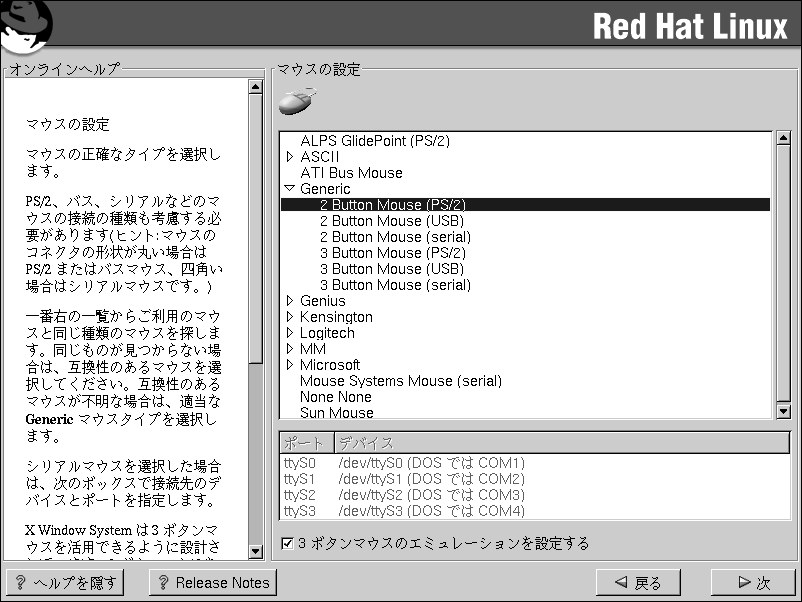Toggle 3ボタンマウスのエミュレーション checkbox
This screenshot has height=602, width=802.
(288, 544)
